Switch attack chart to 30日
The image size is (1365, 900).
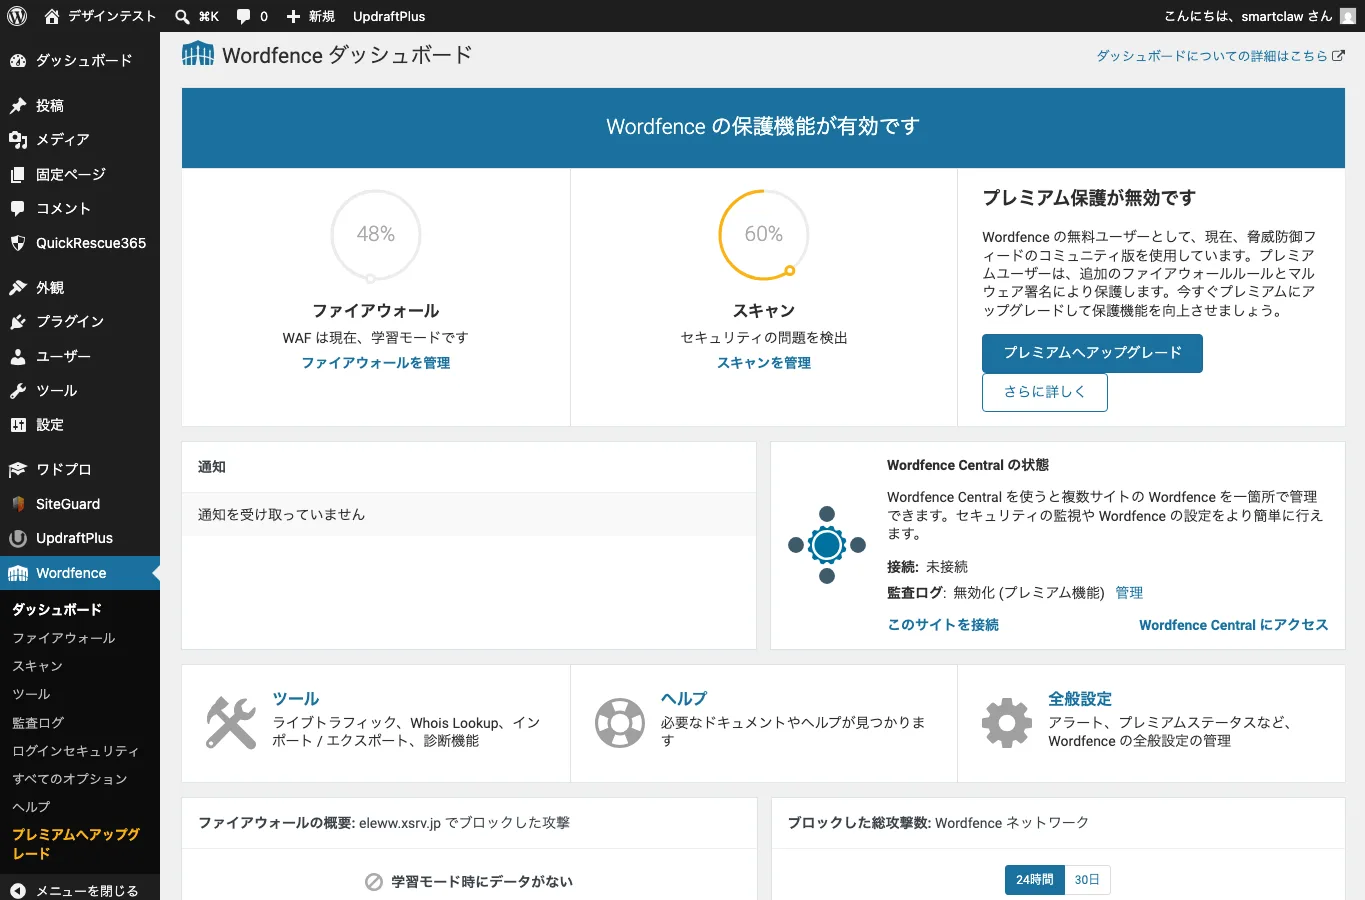point(1088,880)
